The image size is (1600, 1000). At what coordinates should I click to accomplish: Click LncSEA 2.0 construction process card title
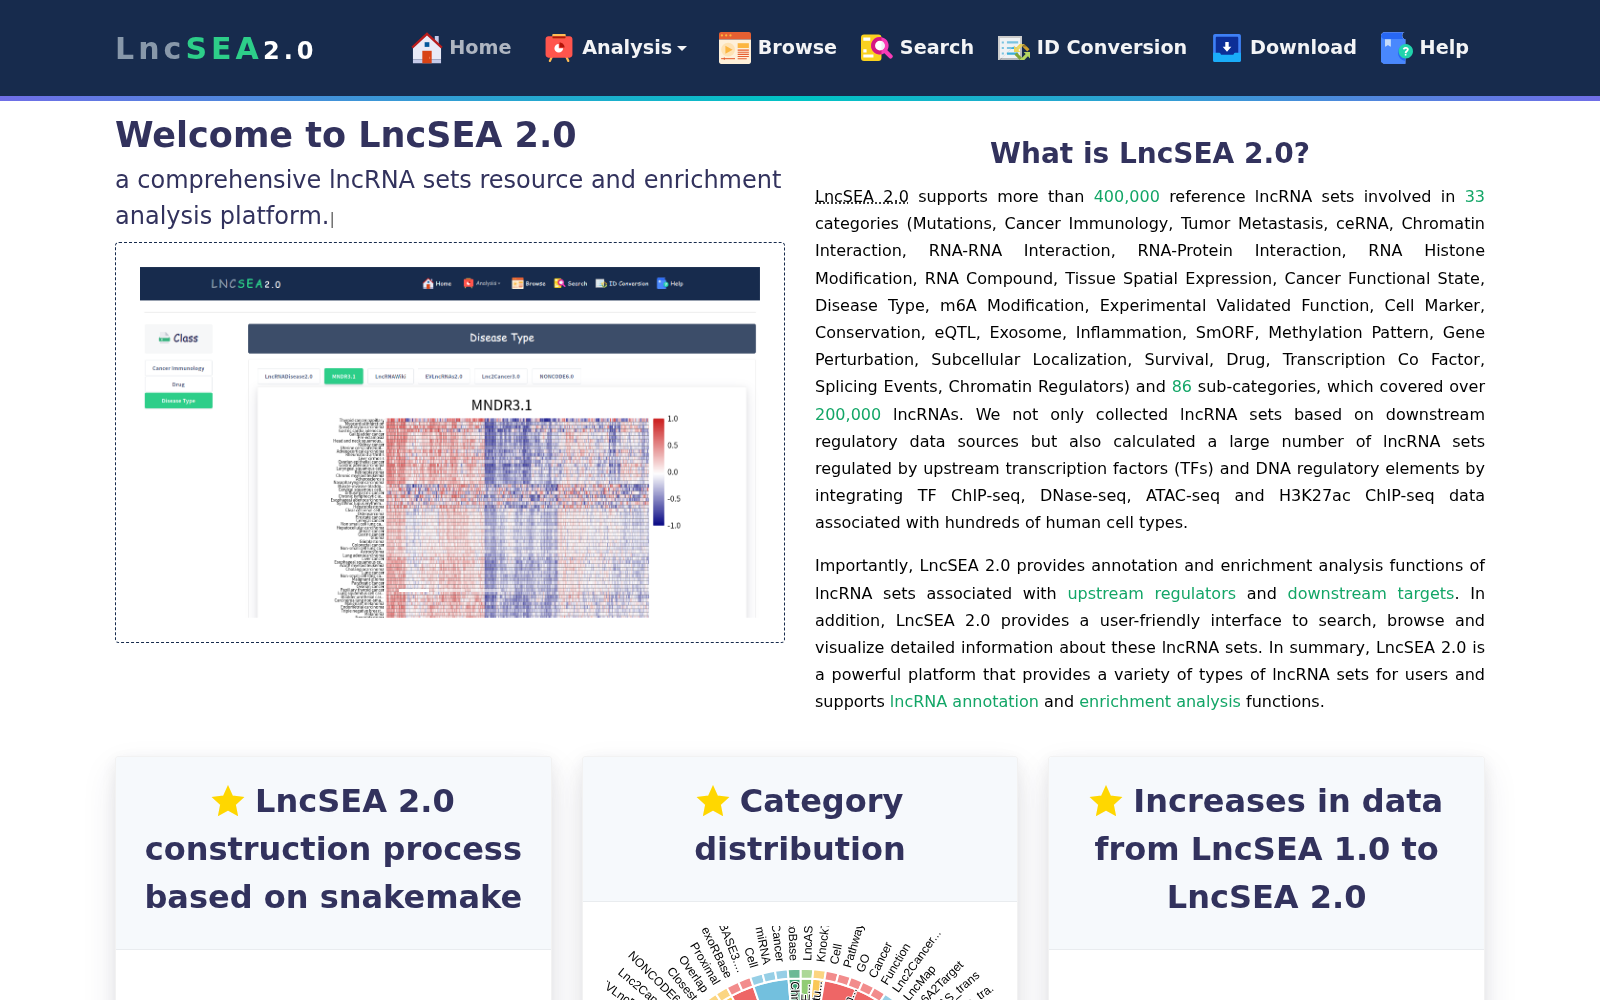333,849
